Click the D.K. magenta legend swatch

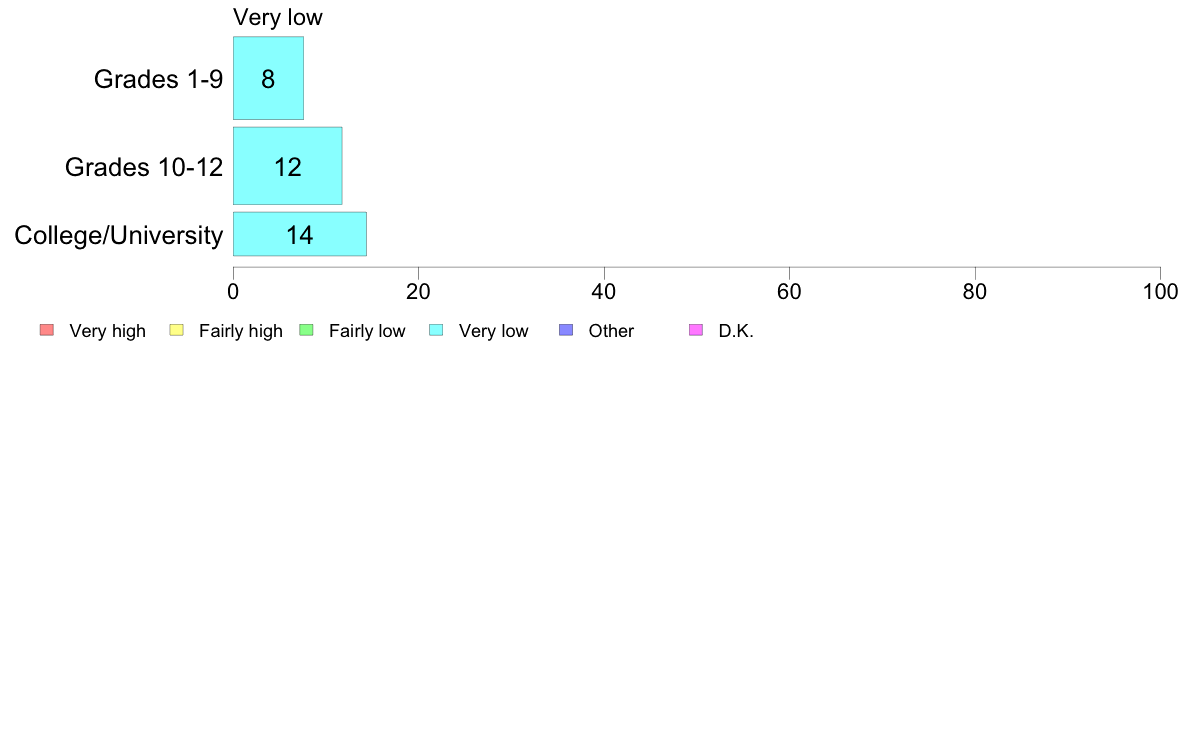coord(696,330)
